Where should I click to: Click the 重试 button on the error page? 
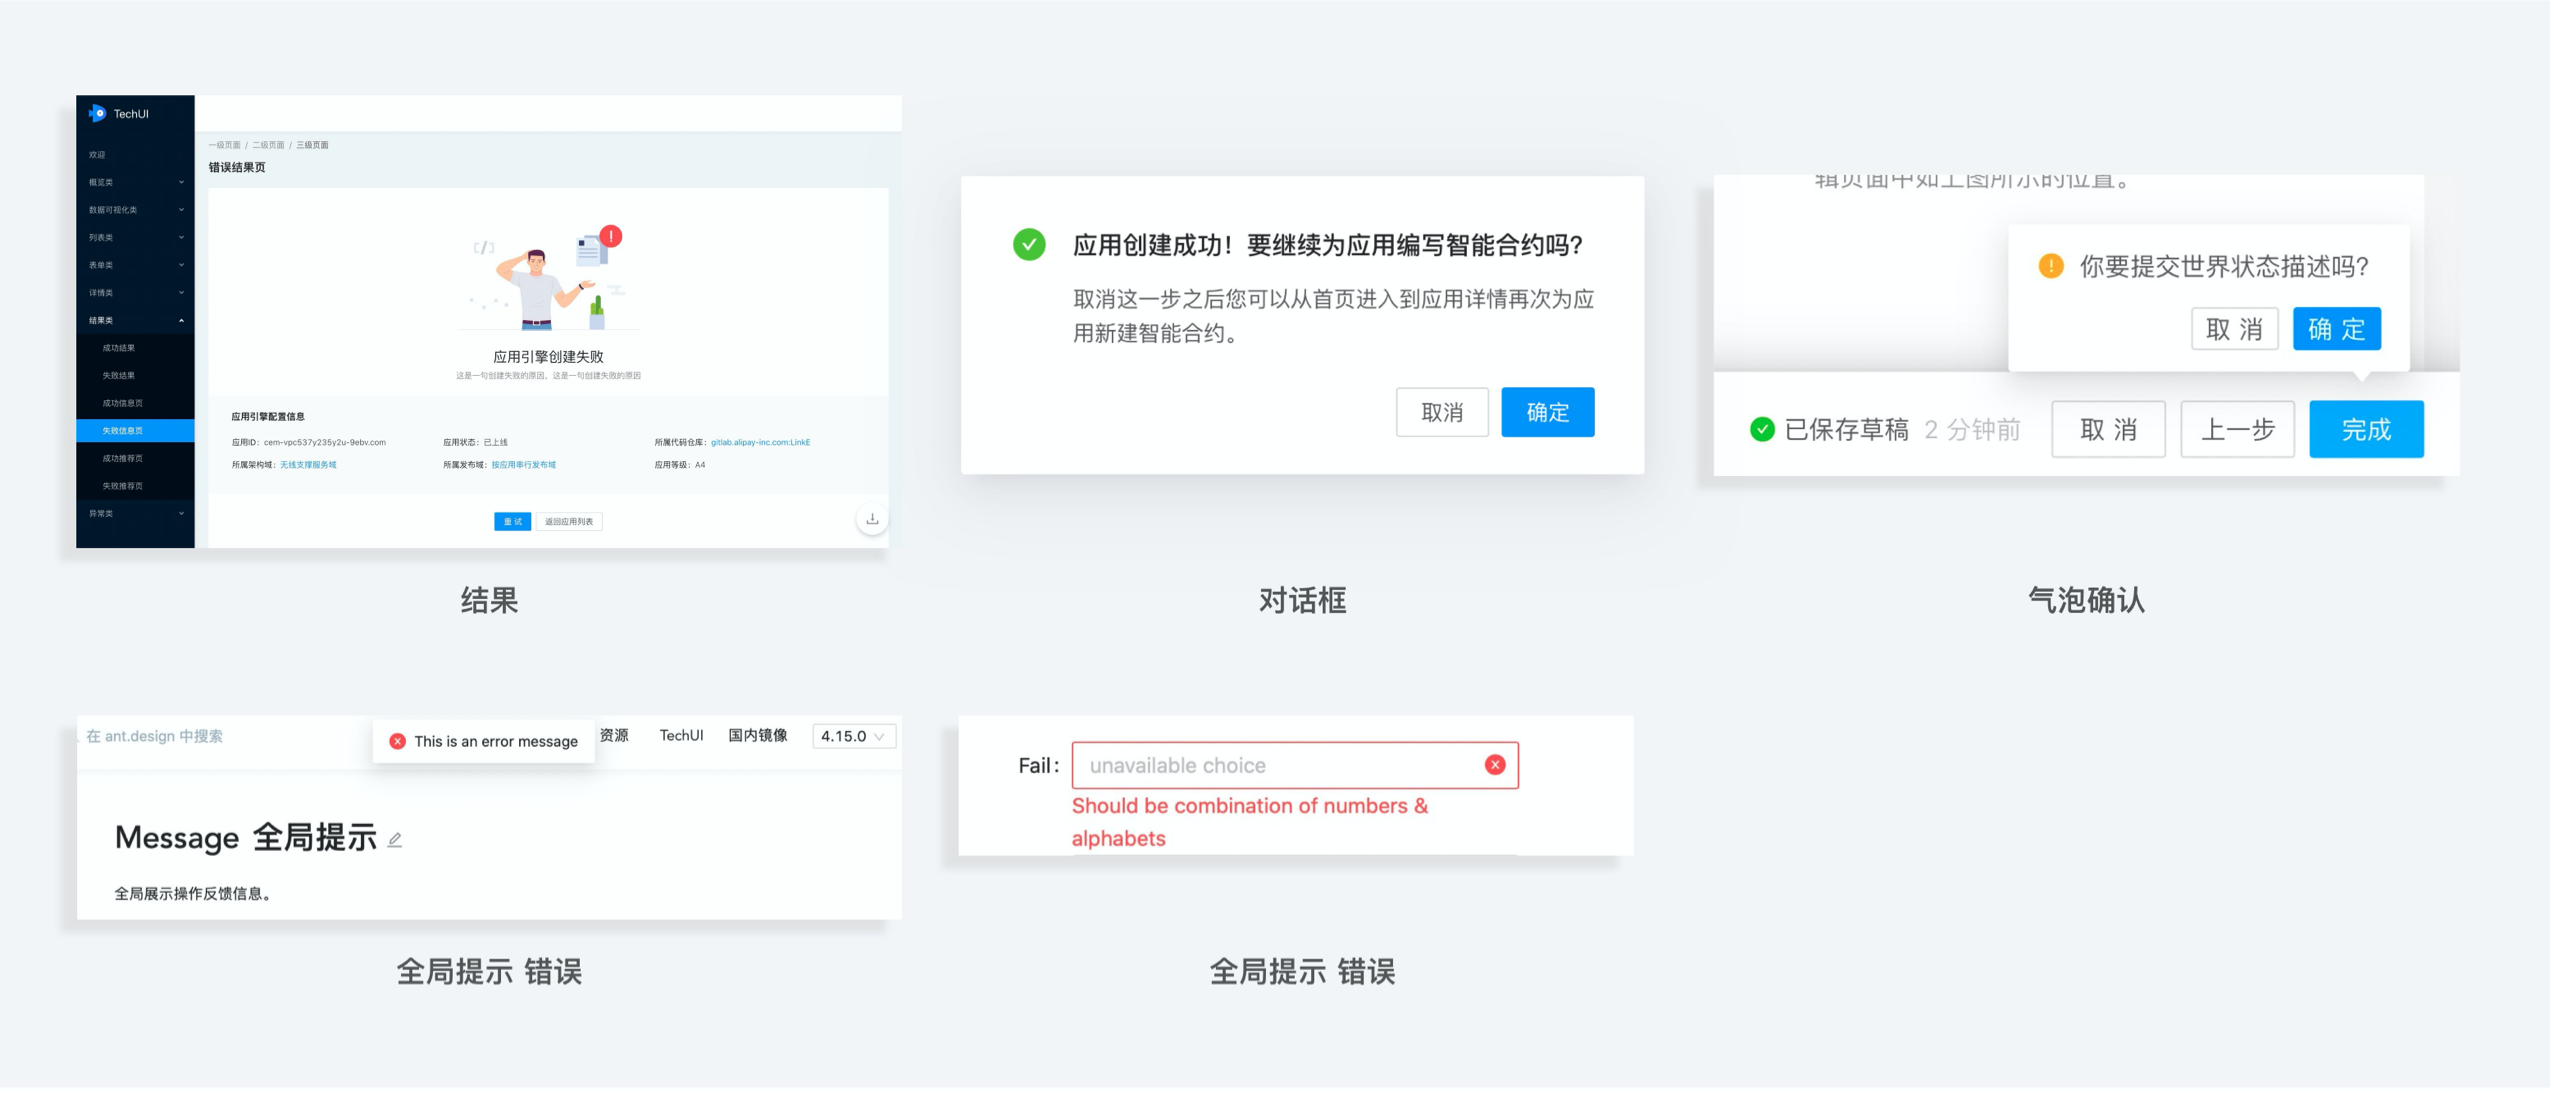pyautogui.click(x=511, y=522)
